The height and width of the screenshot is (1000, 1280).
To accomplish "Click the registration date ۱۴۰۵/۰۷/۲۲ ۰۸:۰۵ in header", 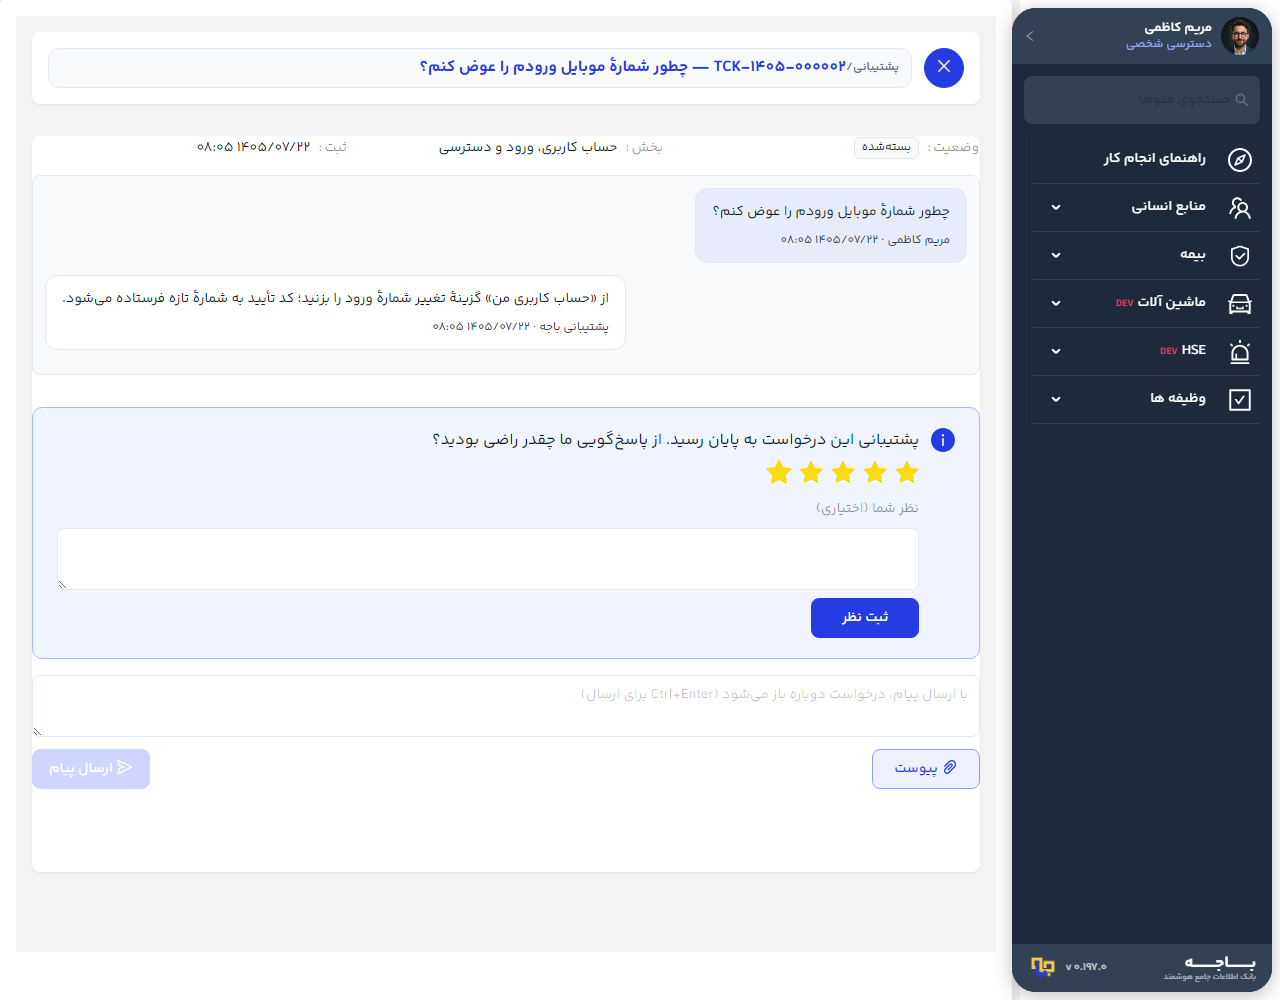I will tap(254, 147).
